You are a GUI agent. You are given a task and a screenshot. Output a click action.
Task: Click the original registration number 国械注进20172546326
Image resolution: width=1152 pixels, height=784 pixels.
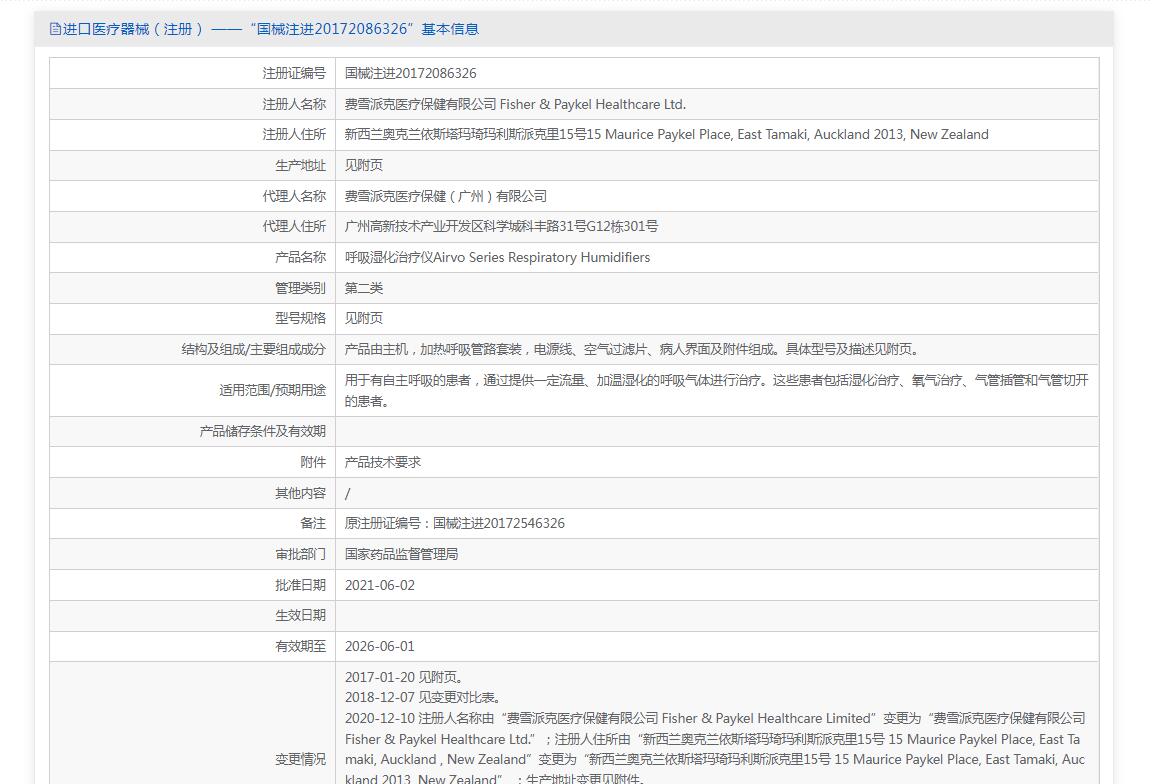[x=455, y=523]
